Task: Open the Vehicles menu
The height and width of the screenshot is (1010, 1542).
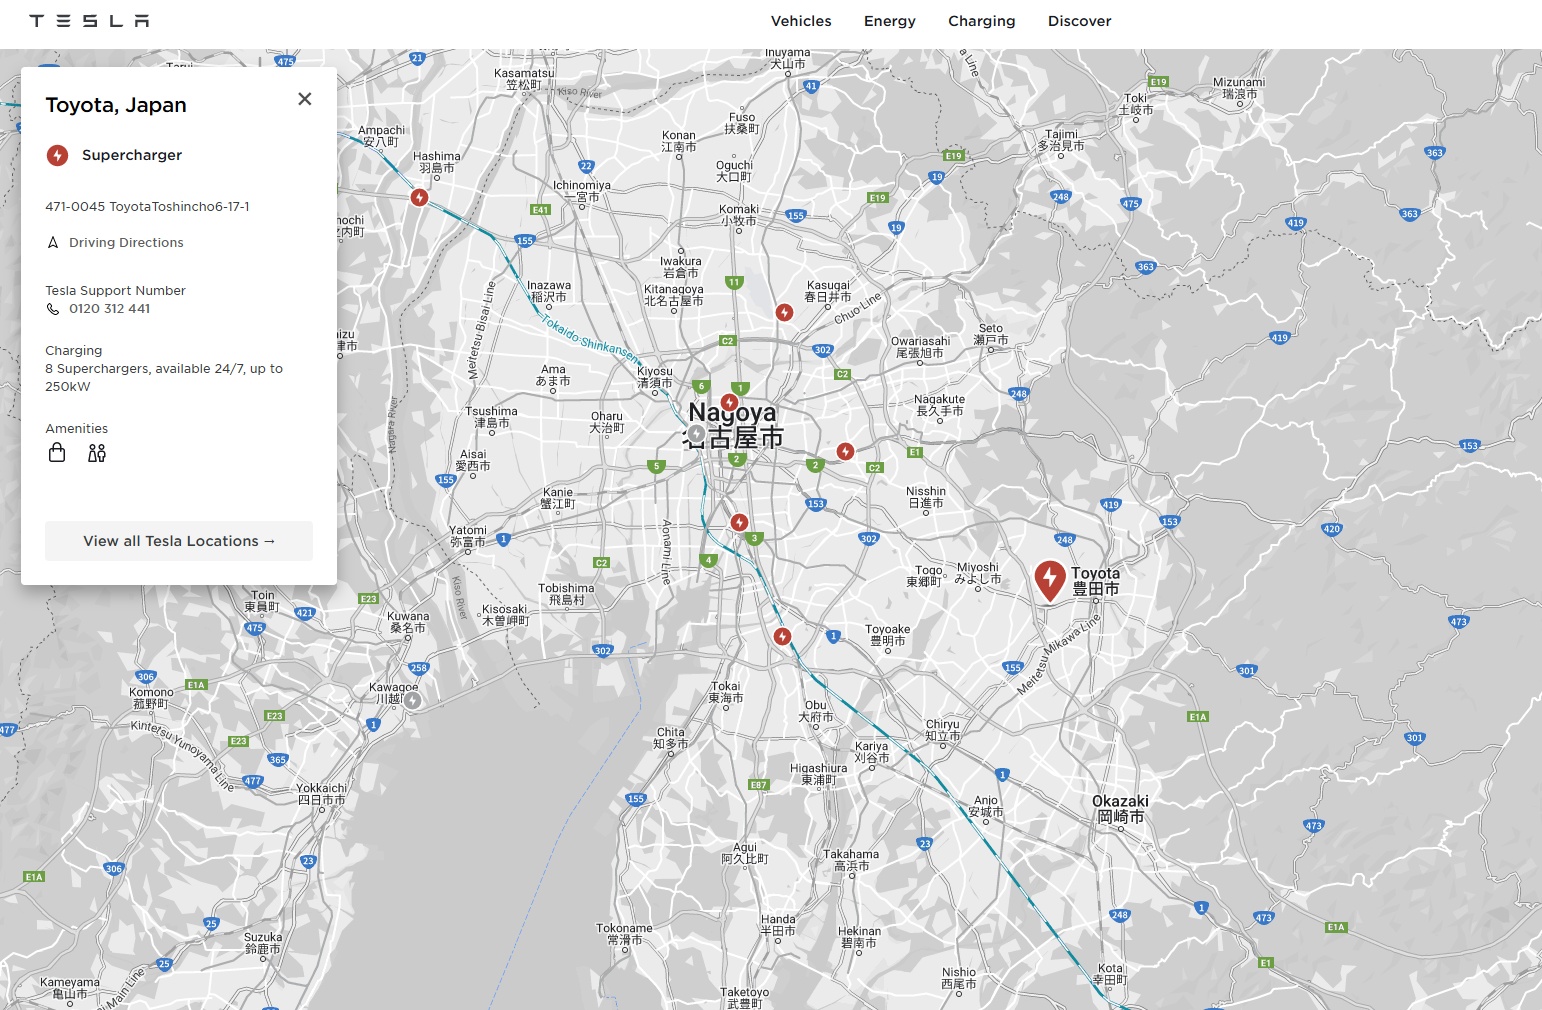Action: [801, 21]
